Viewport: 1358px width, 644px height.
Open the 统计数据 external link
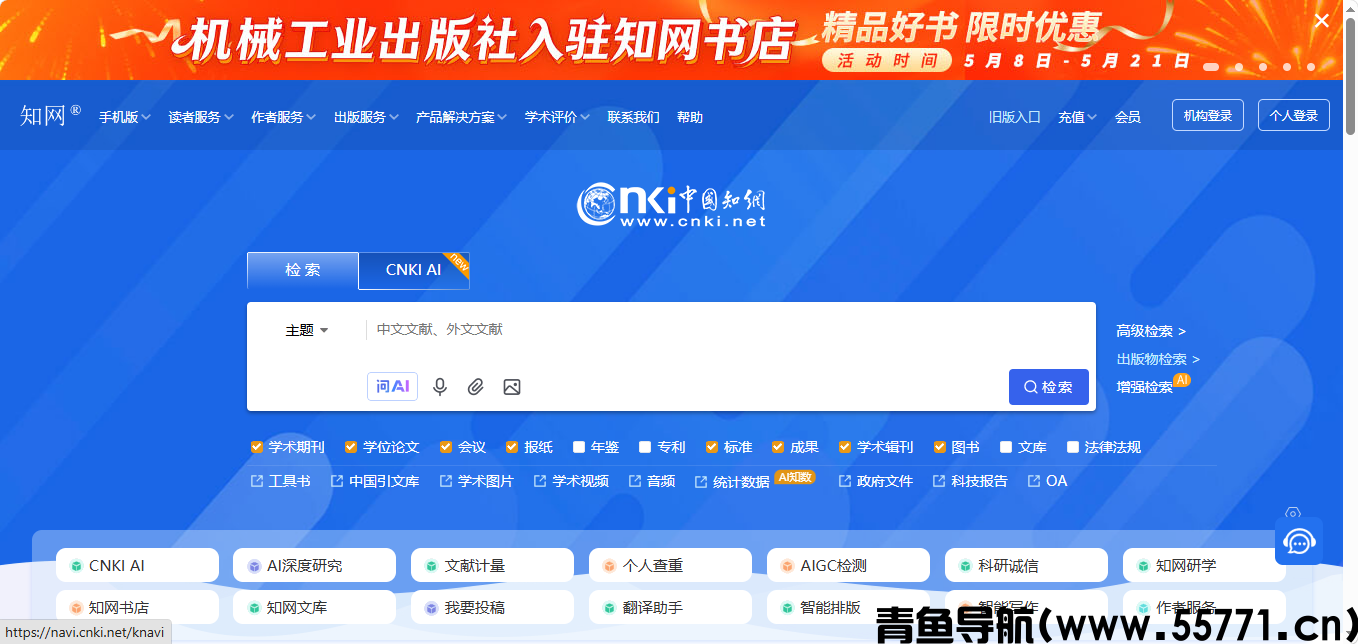(x=733, y=481)
